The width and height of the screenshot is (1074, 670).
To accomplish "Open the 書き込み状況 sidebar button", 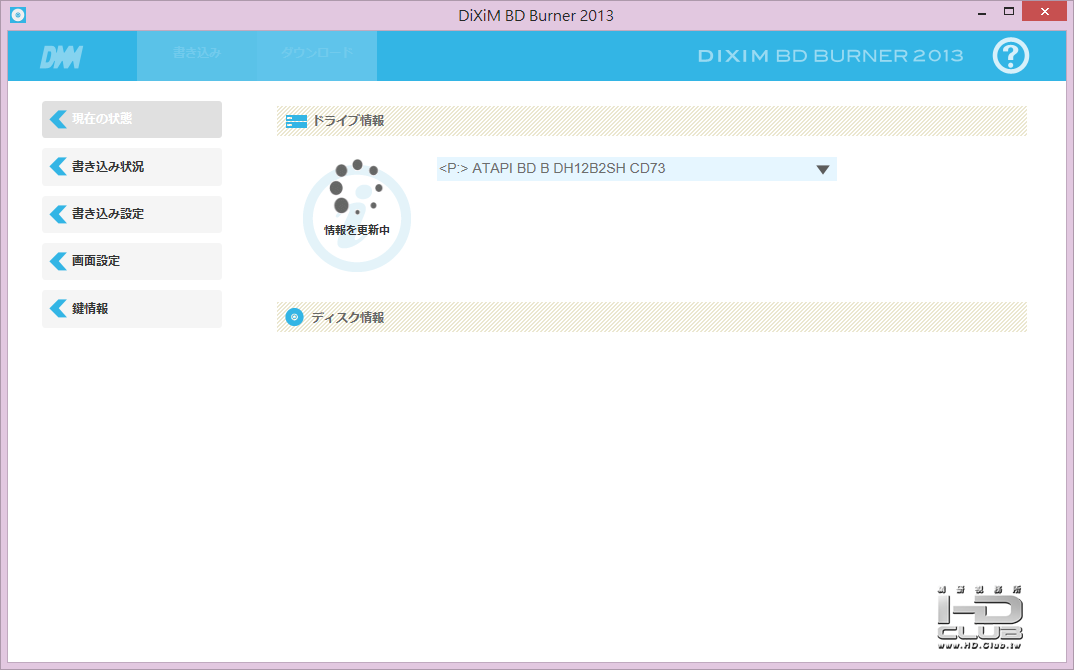I will coord(132,166).
